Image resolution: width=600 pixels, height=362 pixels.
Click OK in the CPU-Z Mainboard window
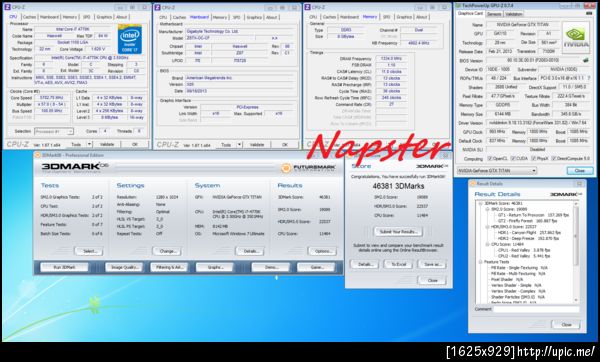[x=285, y=145]
